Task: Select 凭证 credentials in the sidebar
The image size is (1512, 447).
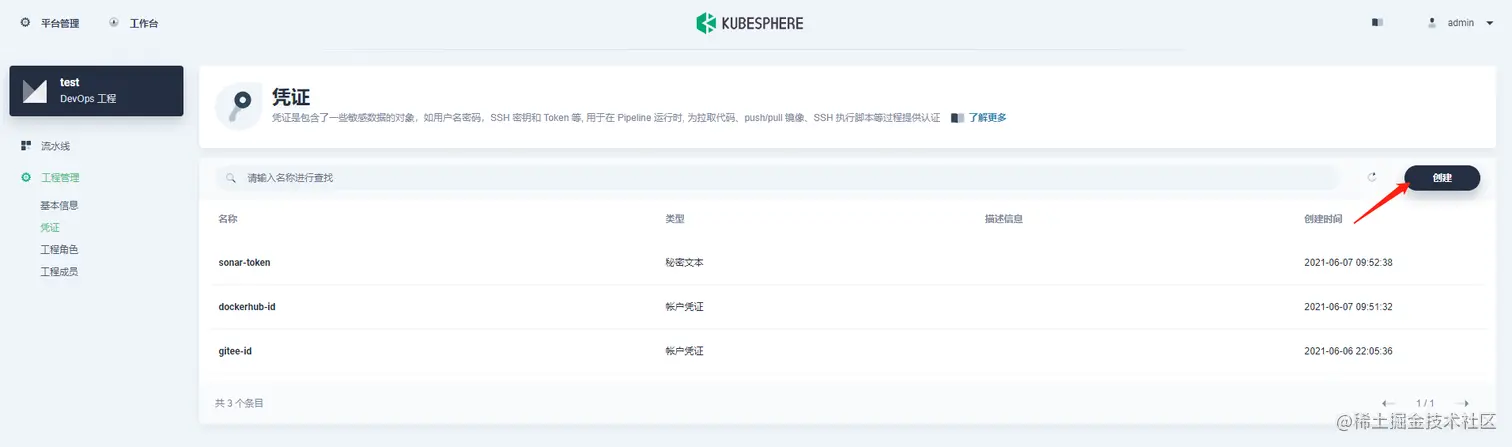Action: click(50, 227)
